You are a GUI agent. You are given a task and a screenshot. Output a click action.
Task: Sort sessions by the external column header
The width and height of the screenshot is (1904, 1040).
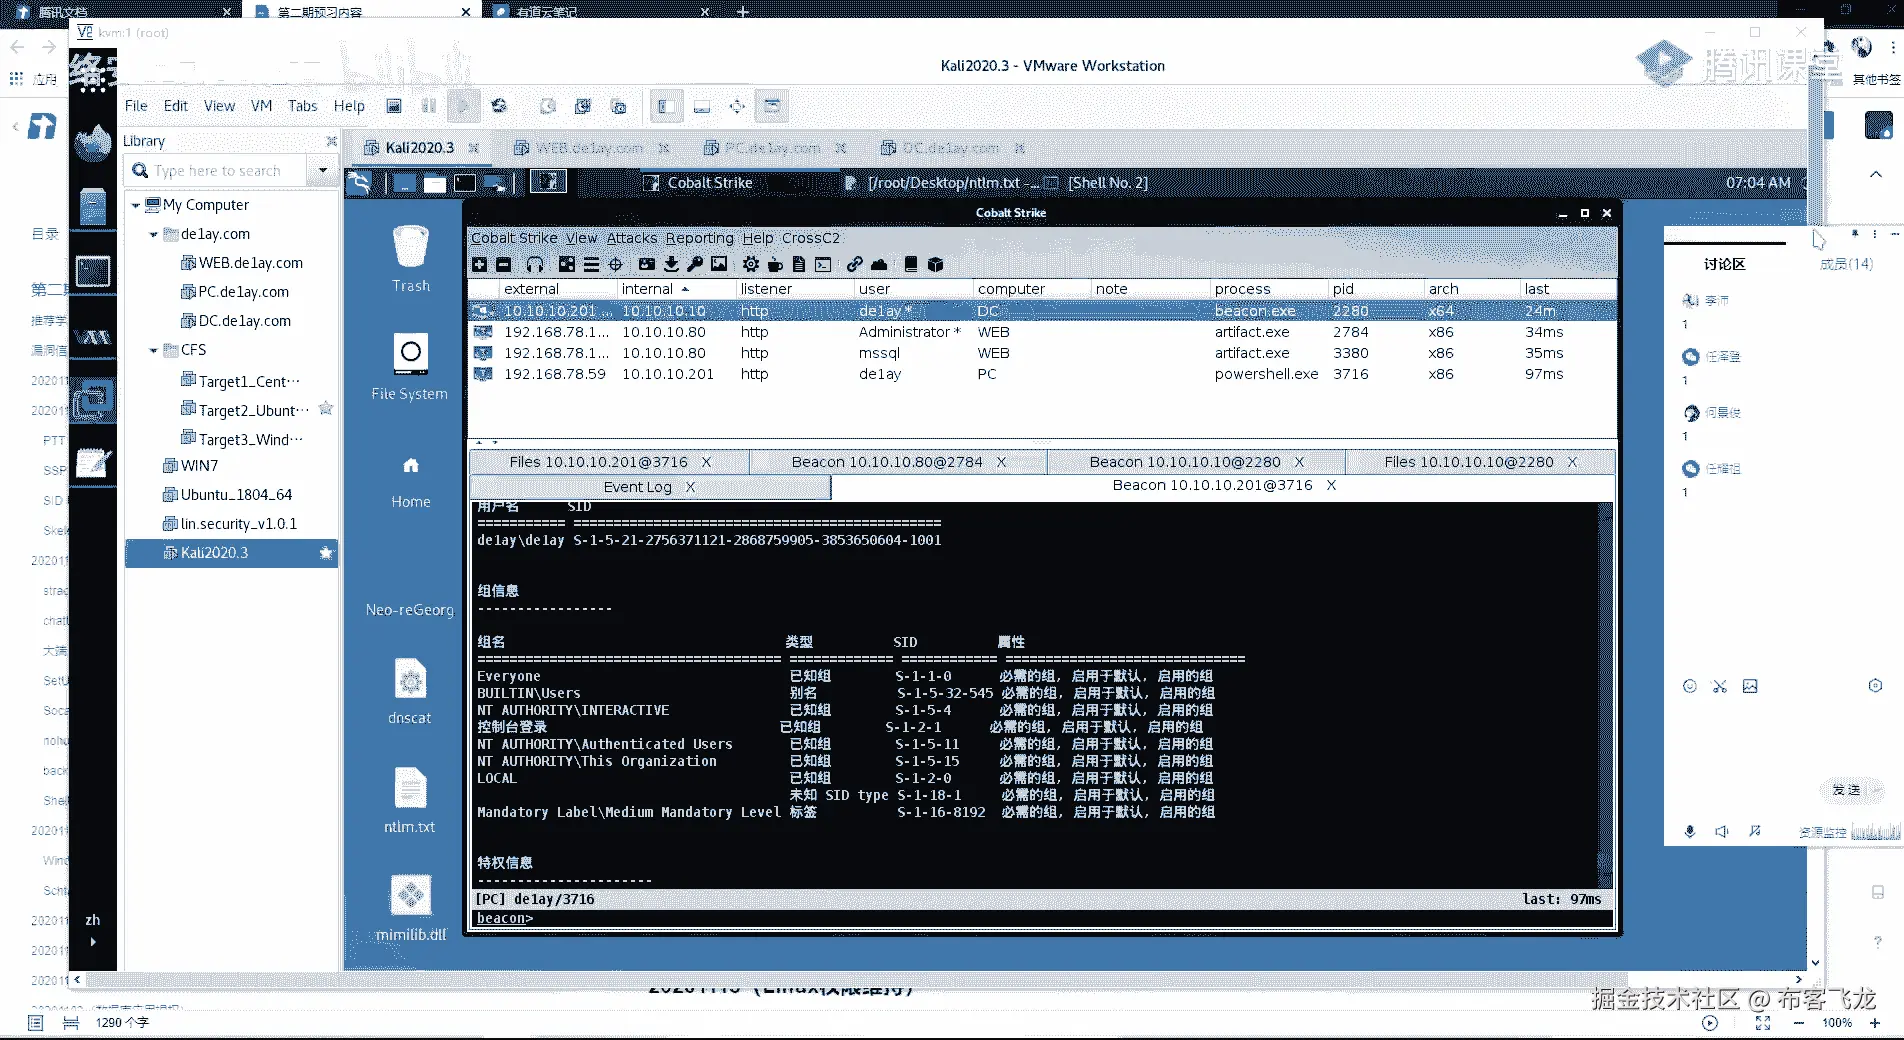click(558, 289)
